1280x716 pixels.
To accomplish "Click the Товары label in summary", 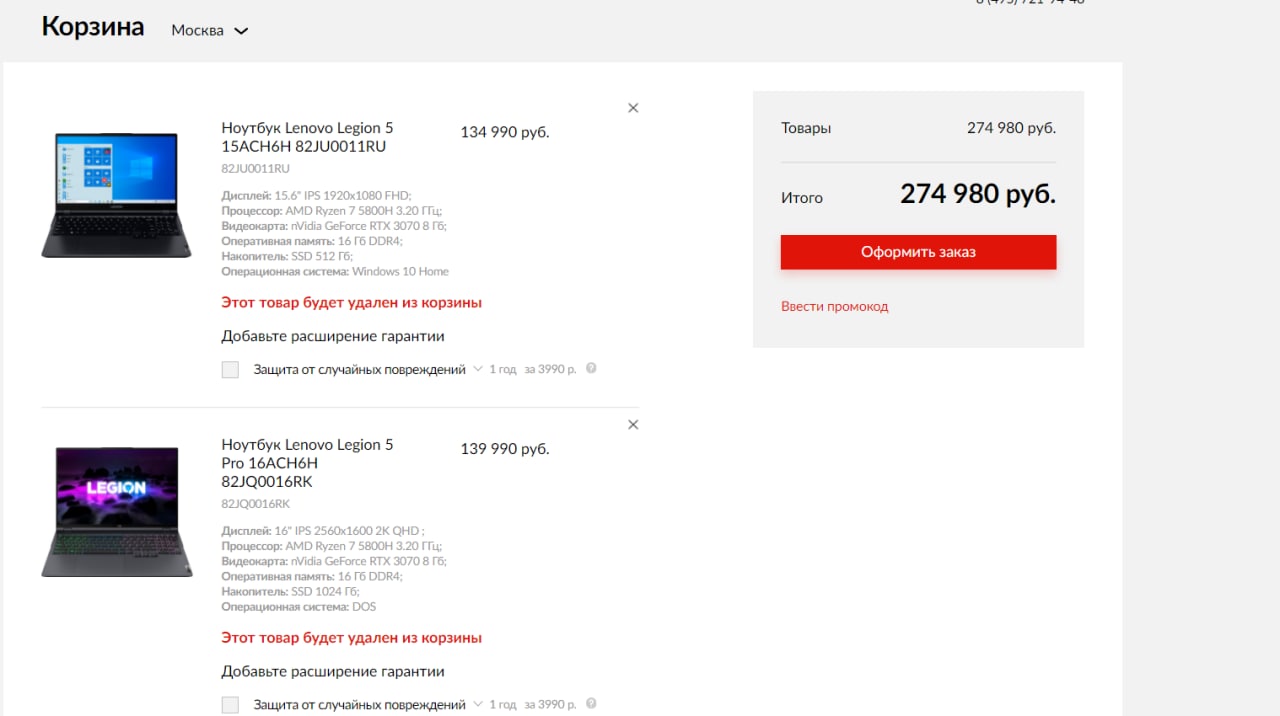I will click(x=806, y=128).
